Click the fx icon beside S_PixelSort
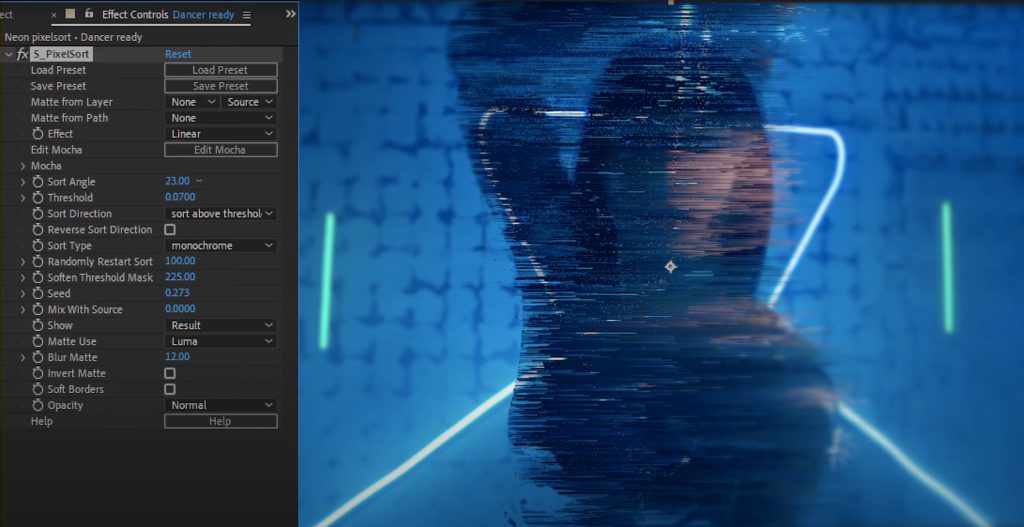Image resolution: width=1024 pixels, height=527 pixels. 22,54
